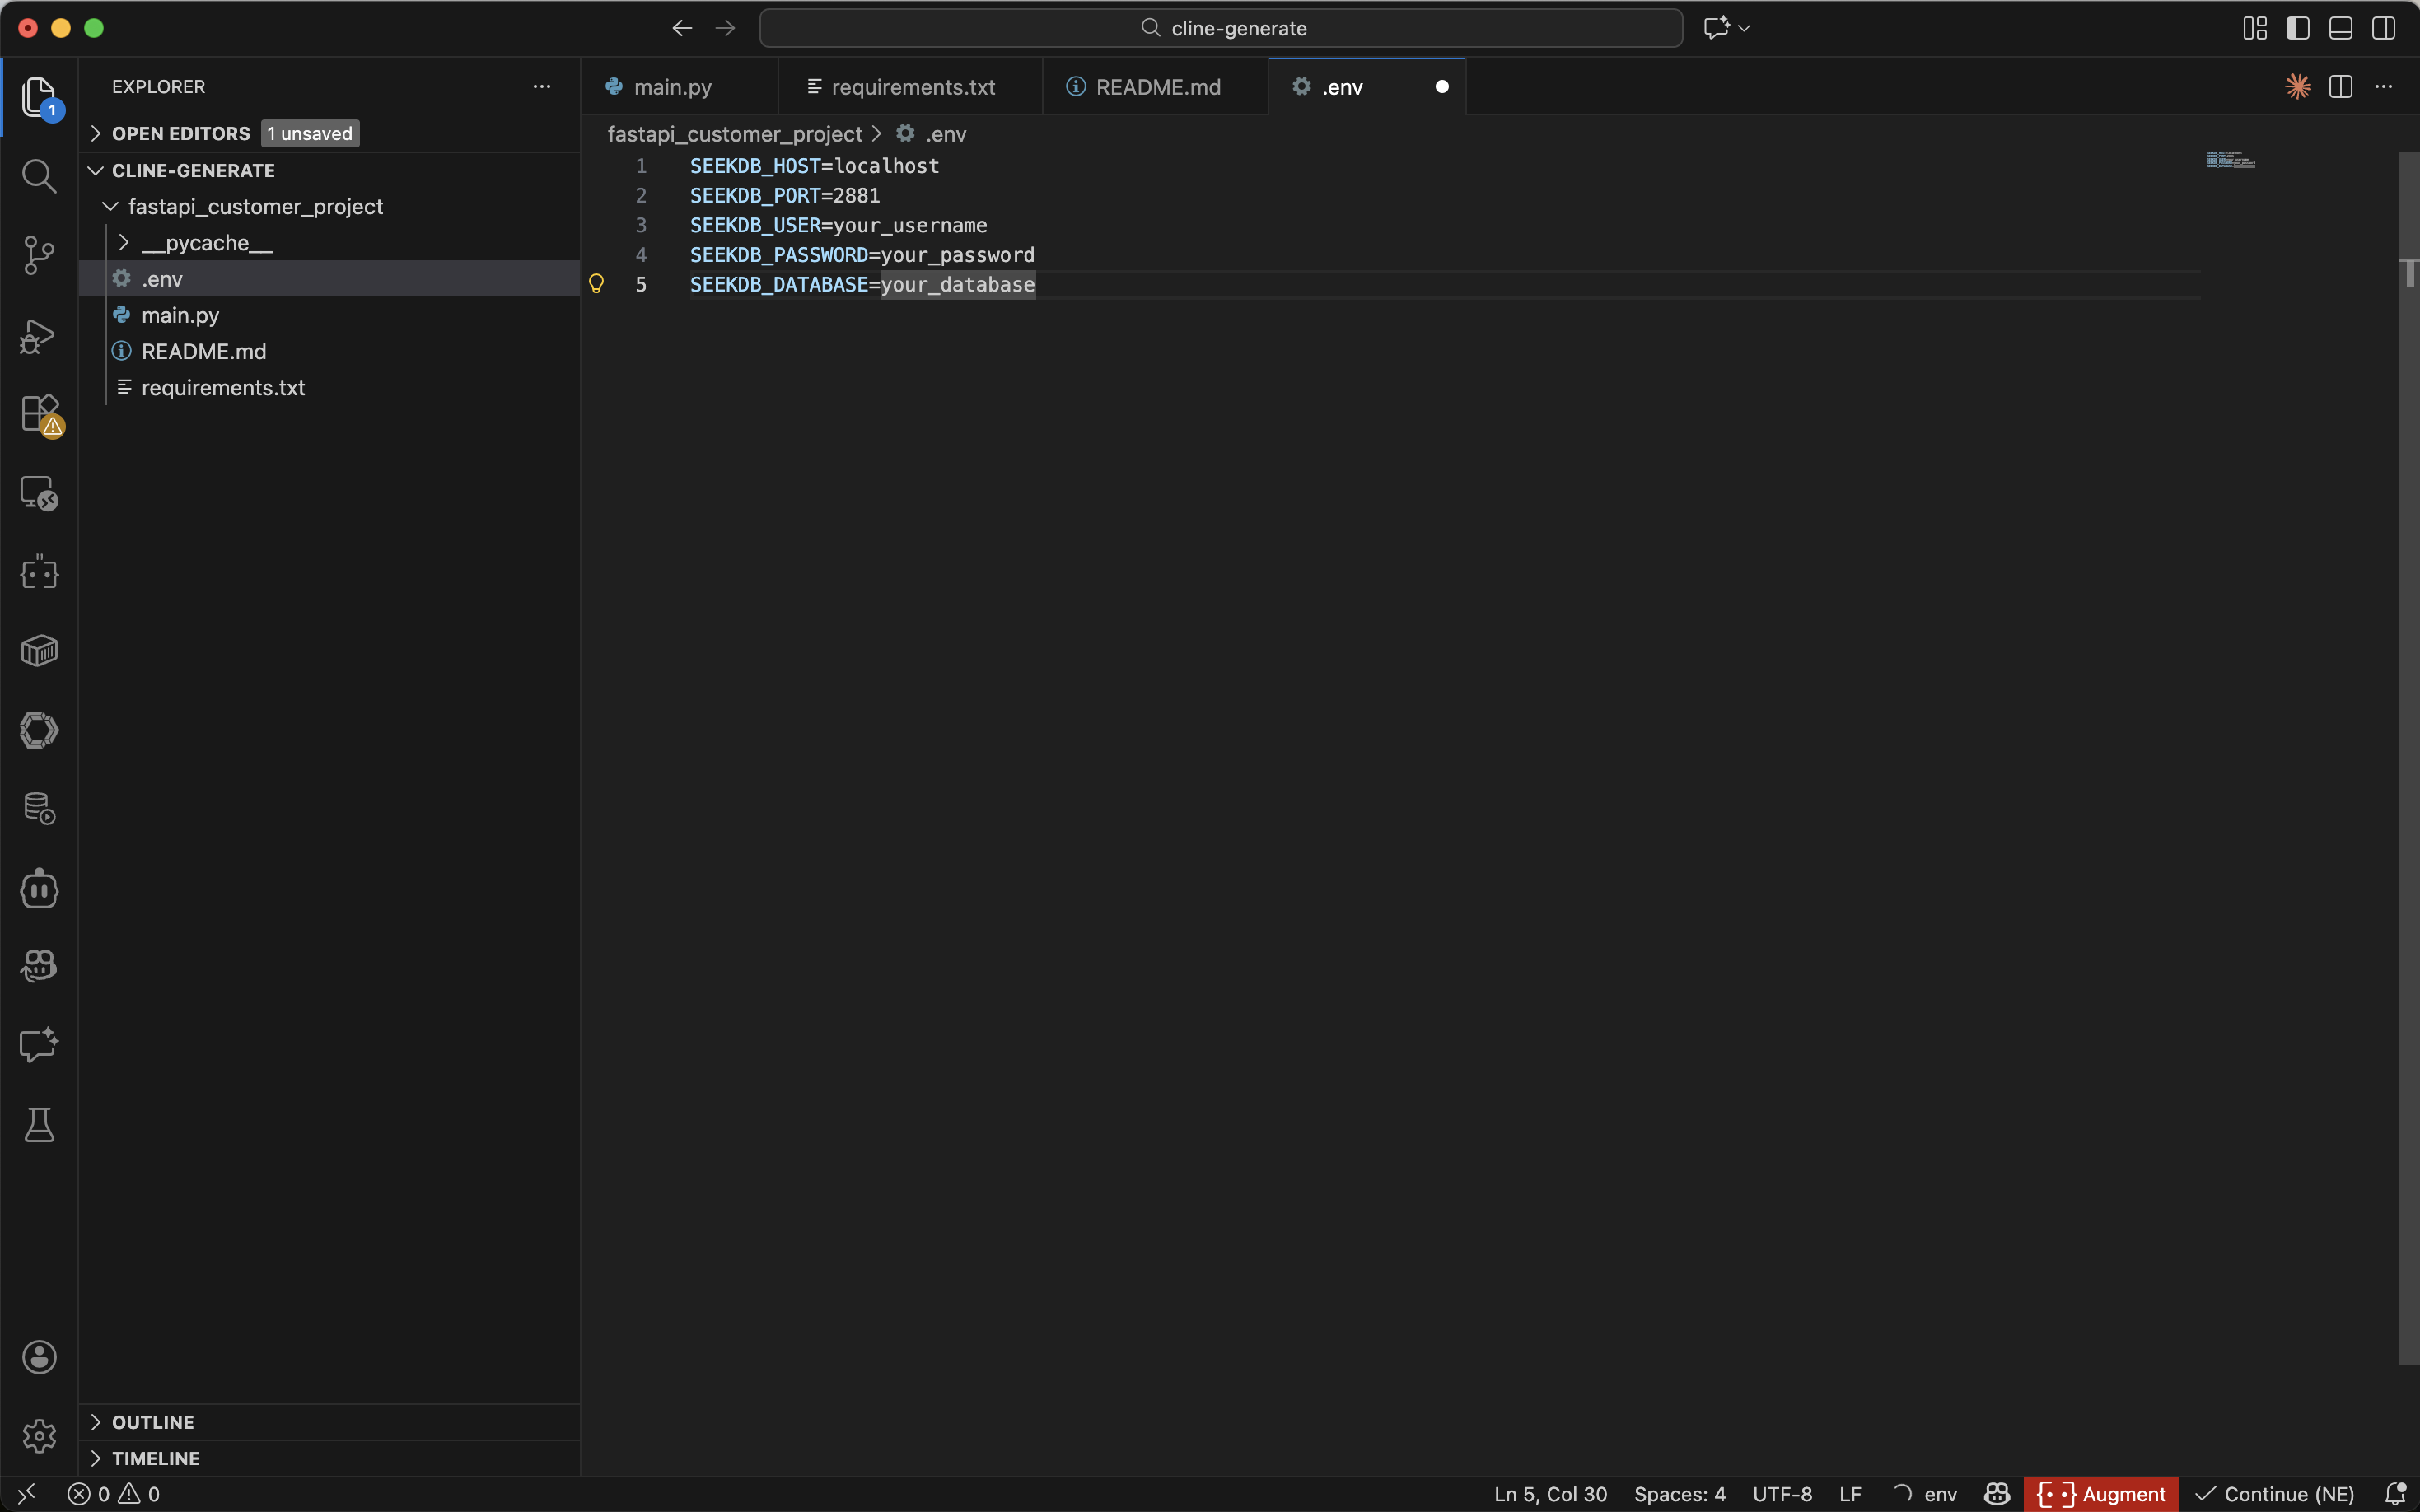This screenshot has width=2420, height=1512.
Task: Toggle the bottom panel visibility
Action: tap(2340, 28)
